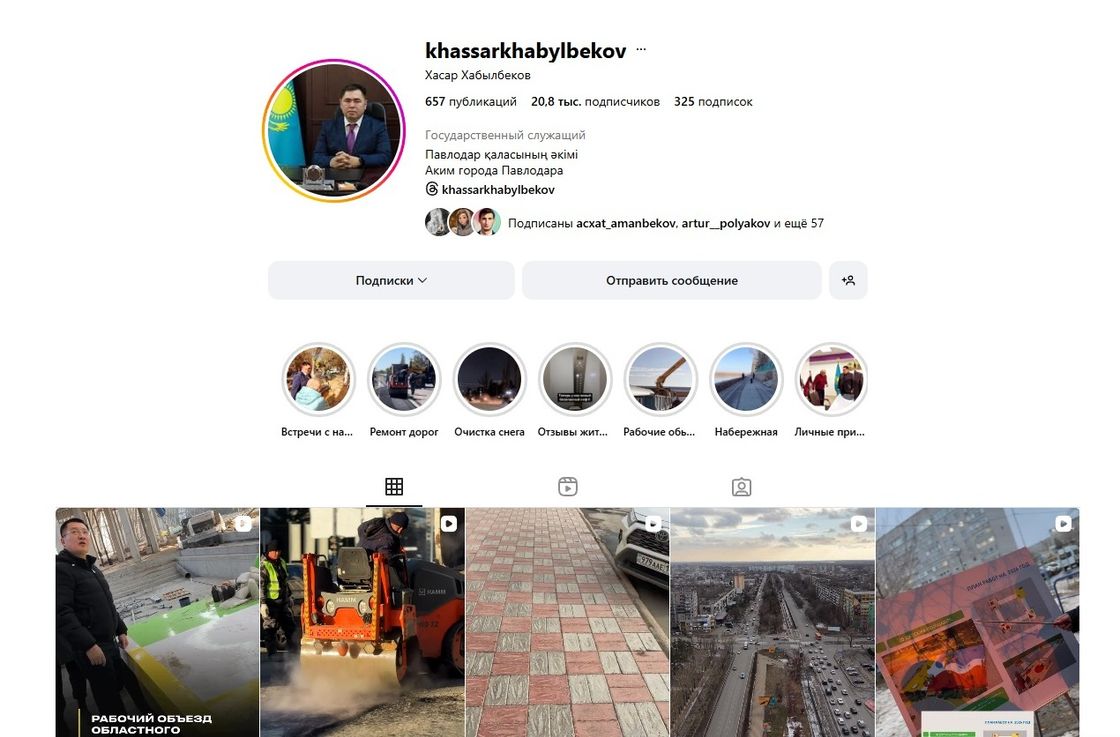Open the tagged photos tab icon
Screen dimensions: 1120x737
tap(741, 487)
